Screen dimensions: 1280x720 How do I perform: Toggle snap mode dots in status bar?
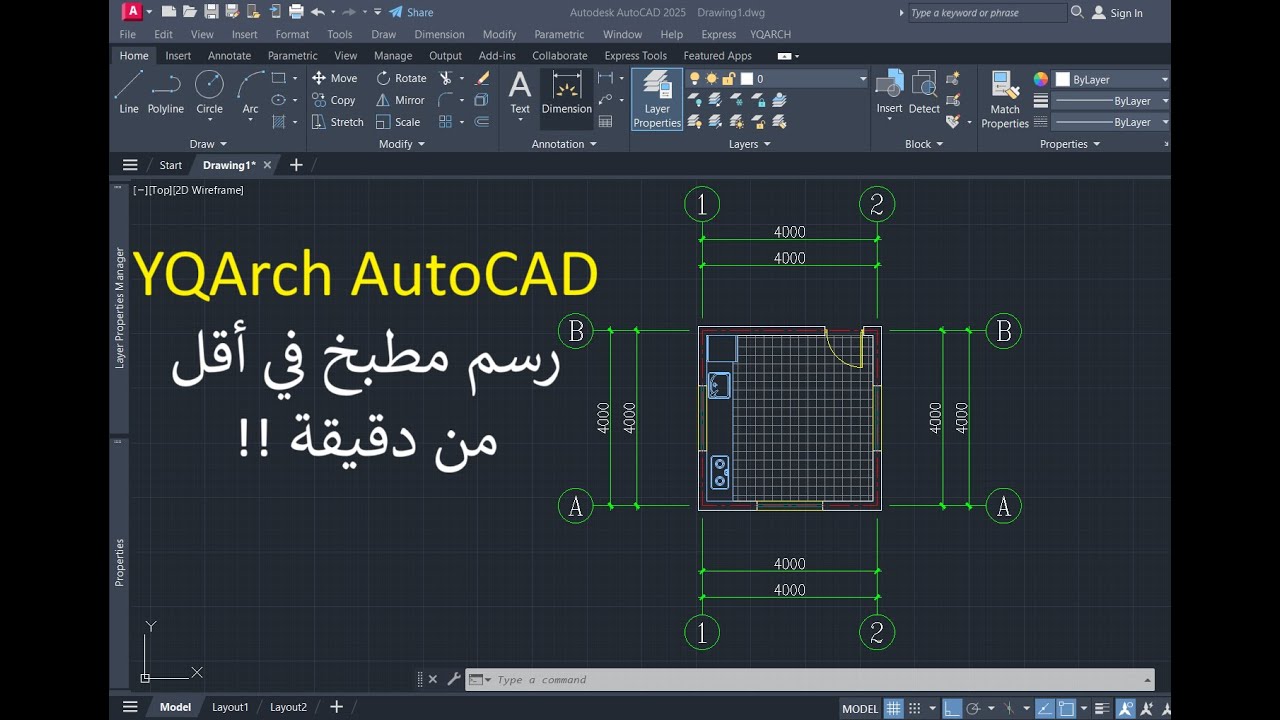click(x=915, y=708)
